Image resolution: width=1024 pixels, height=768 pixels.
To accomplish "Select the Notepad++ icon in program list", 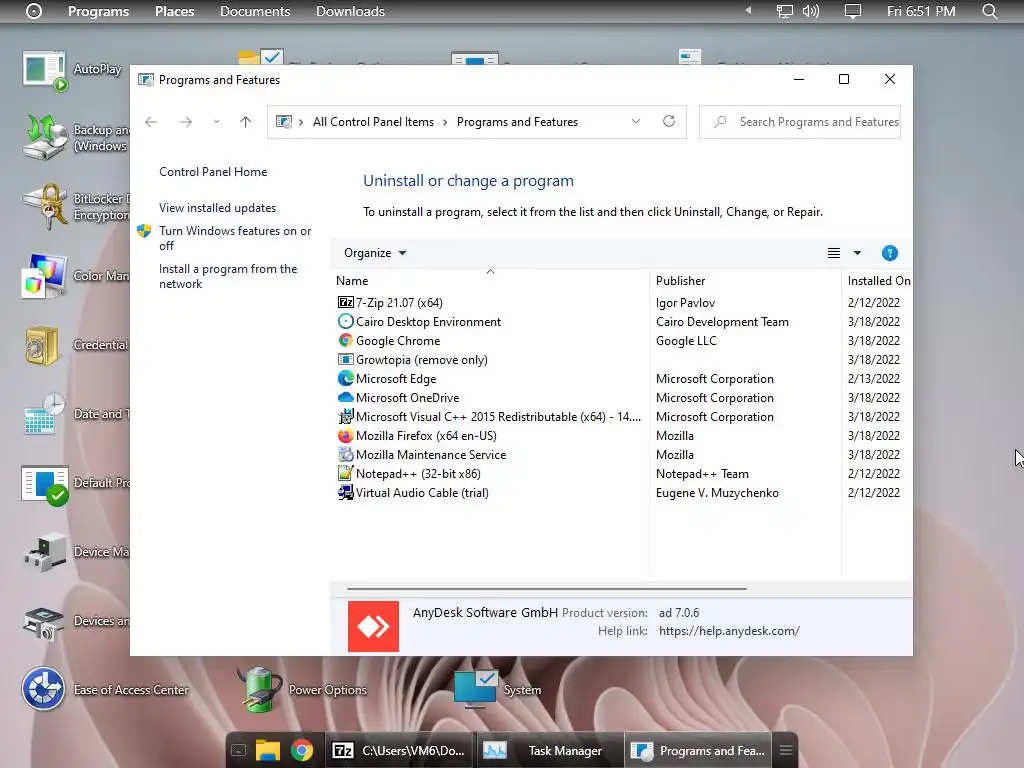I will (x=345, y=473).
